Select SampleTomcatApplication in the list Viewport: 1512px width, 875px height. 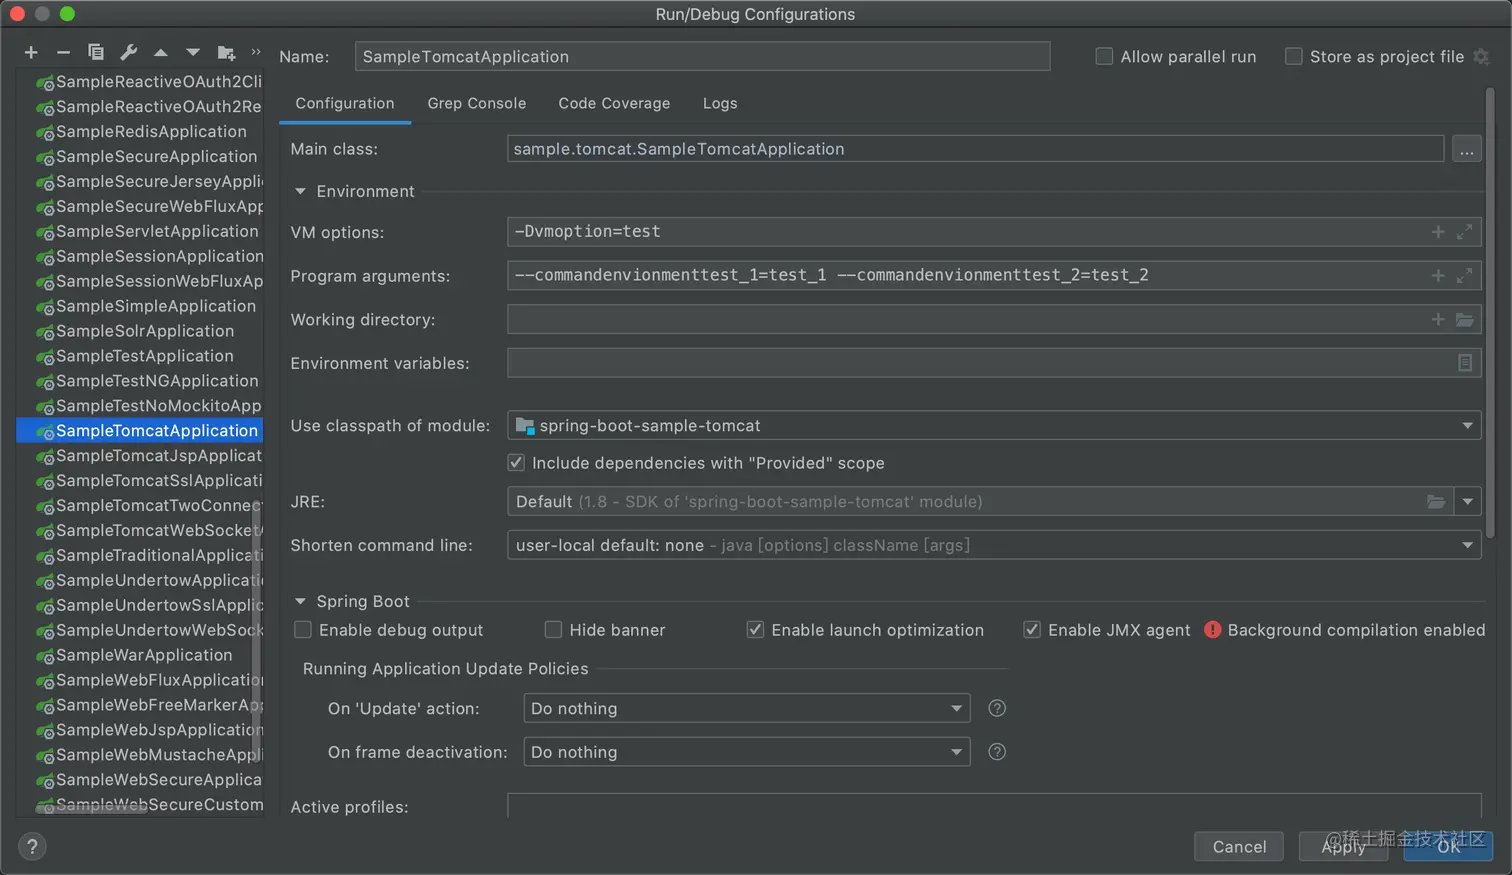(141, 431)
